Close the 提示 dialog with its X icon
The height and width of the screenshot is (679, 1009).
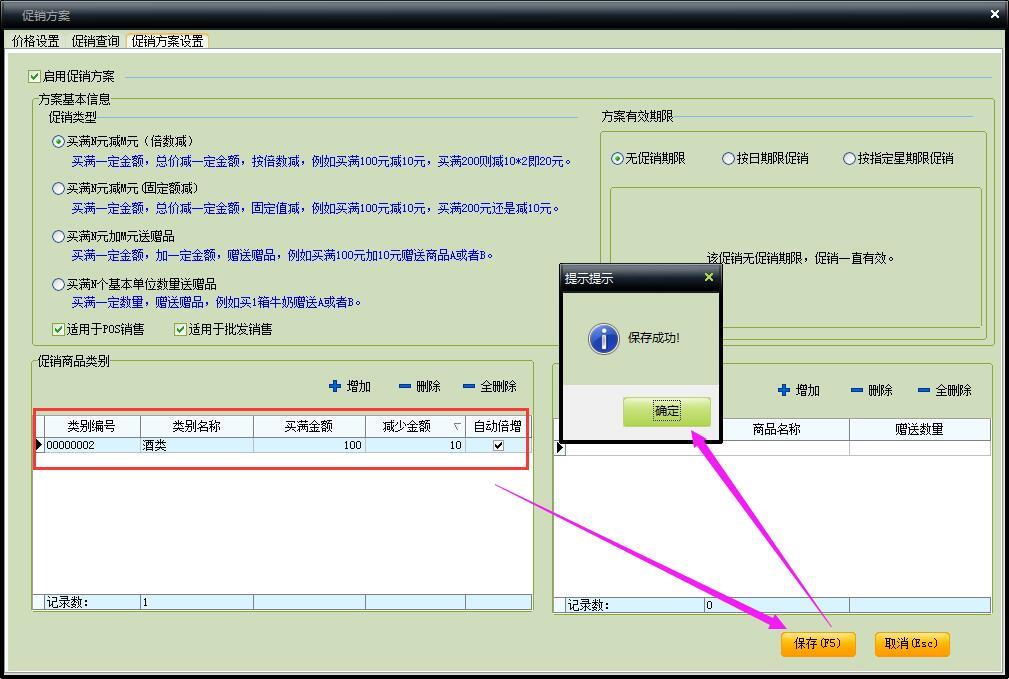click(x=708, y=277)
